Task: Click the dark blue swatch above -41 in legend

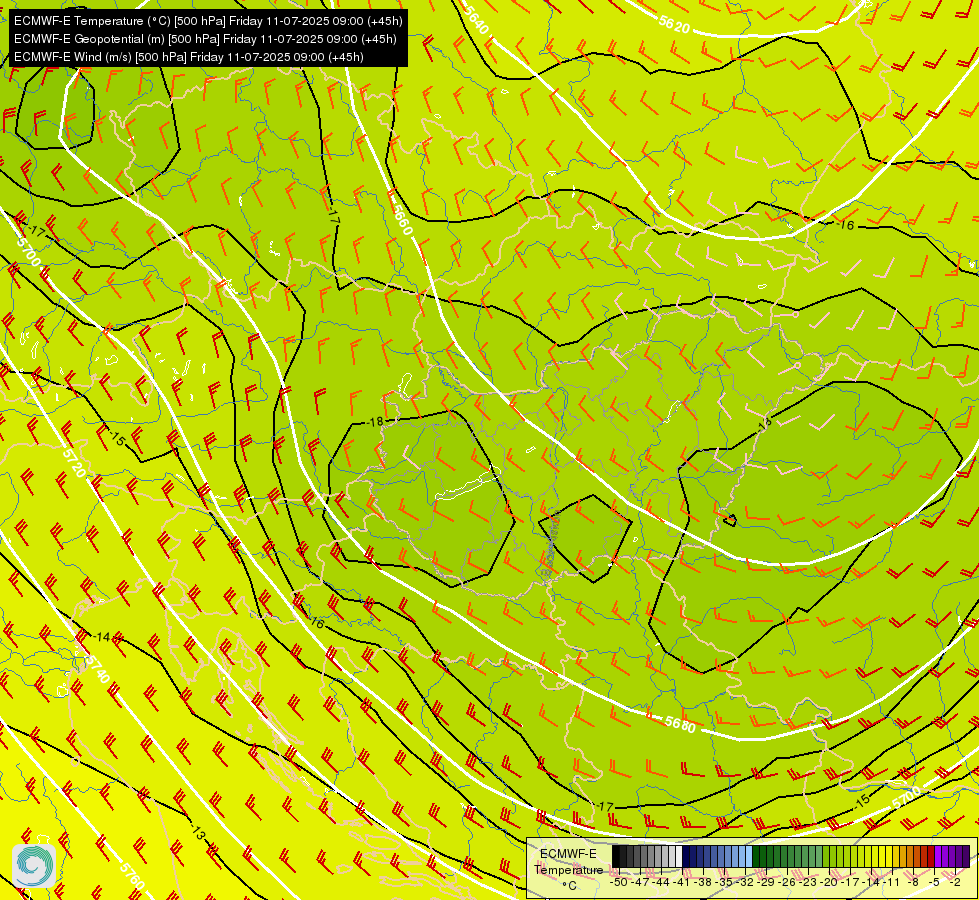Action: [x=686, y=856]
